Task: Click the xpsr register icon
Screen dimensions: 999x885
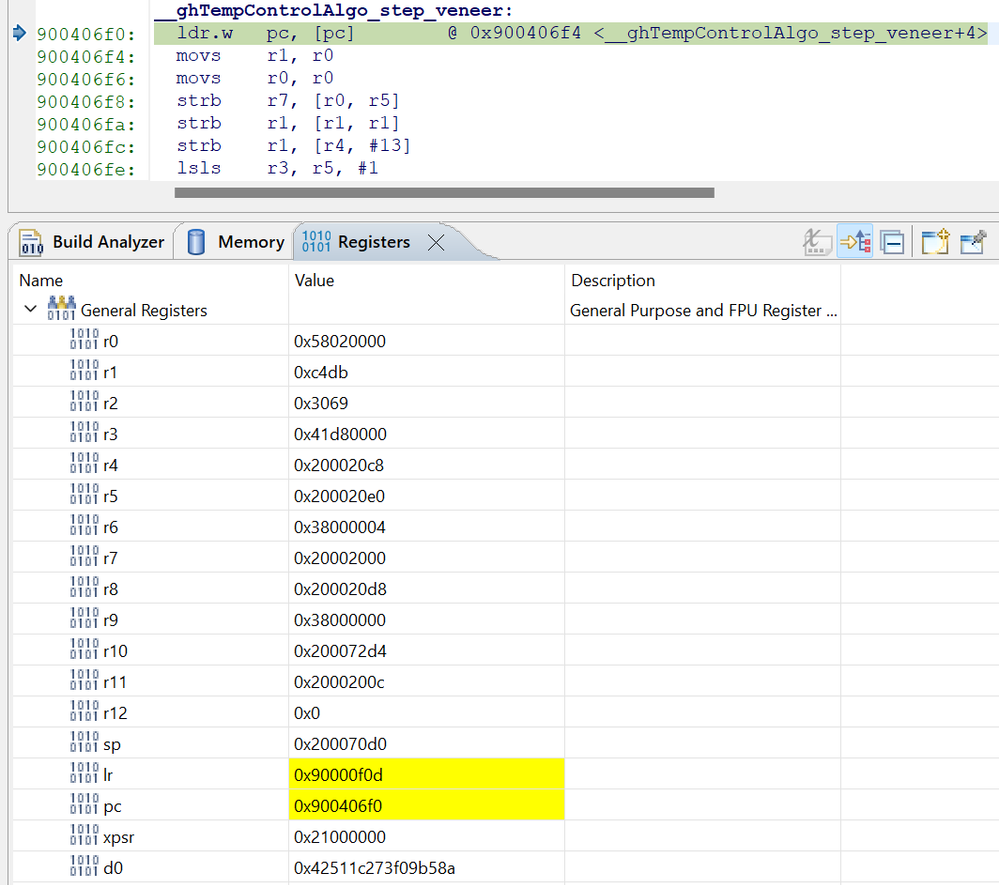Action: click(84, 836)
